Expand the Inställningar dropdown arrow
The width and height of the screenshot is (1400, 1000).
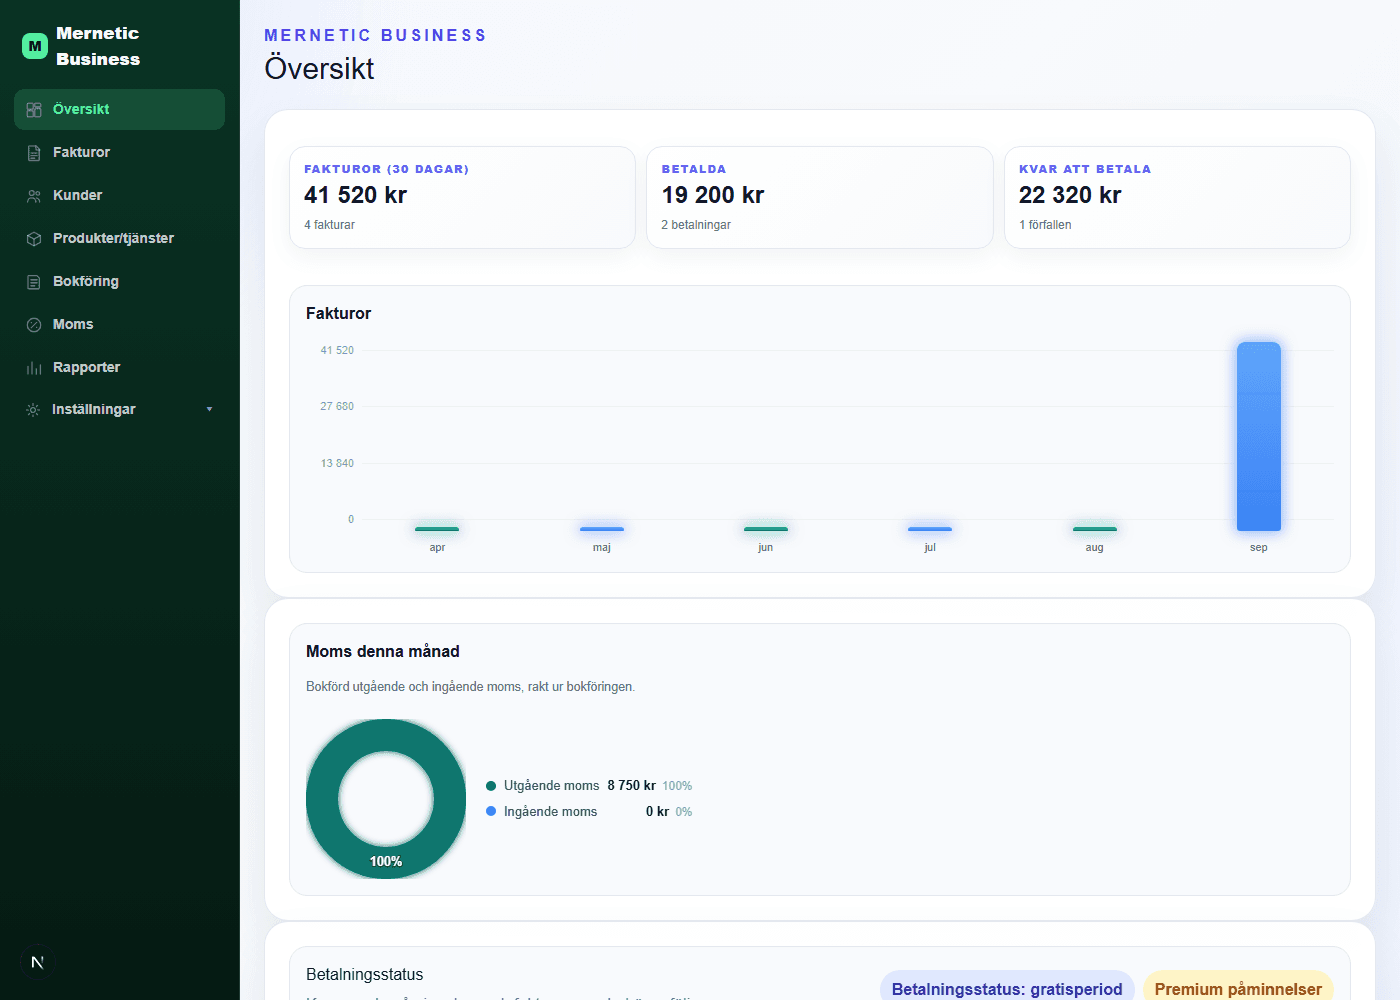click(x=209, y=409)
